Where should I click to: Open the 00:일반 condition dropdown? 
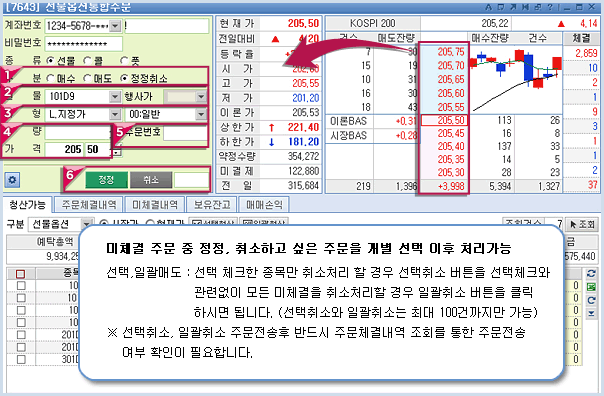pos(201,114)
